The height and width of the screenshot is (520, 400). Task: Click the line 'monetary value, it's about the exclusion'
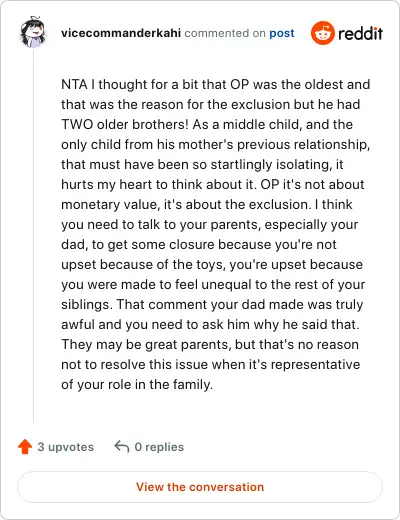pos(207,204)
